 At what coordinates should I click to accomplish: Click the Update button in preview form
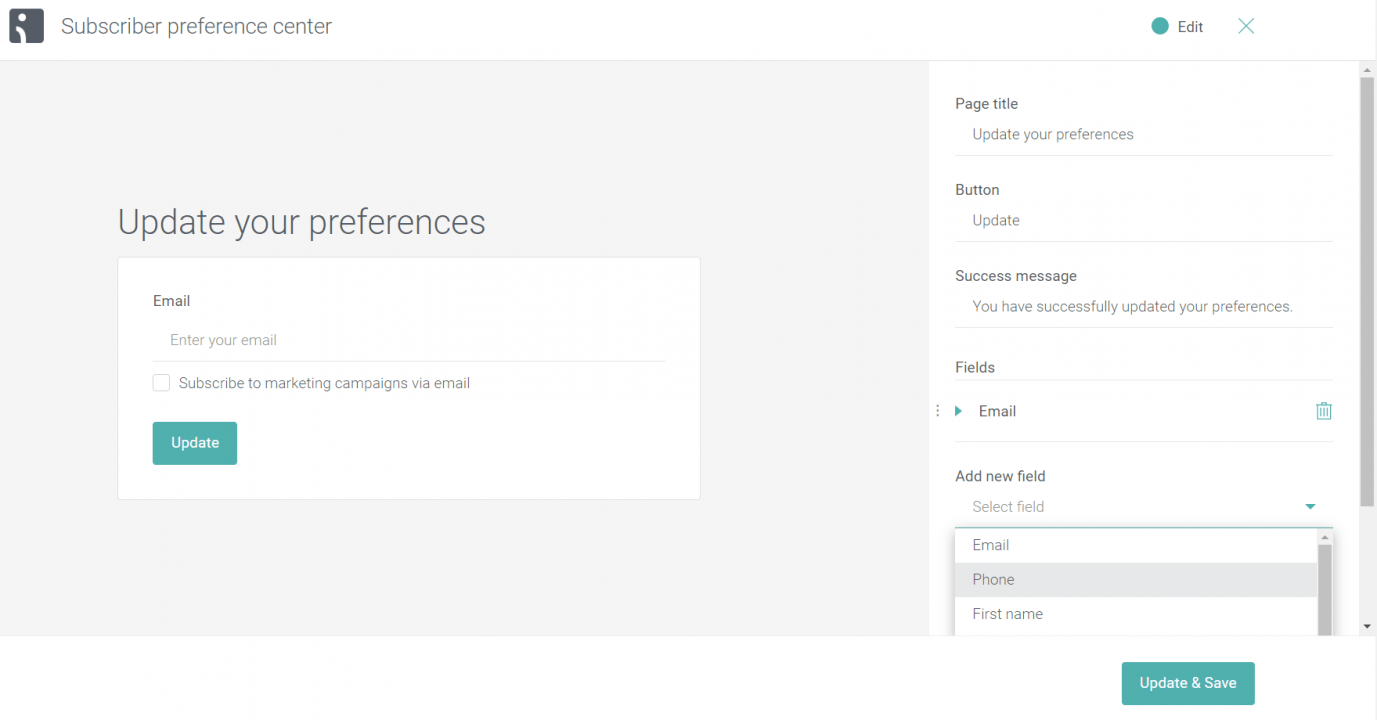point(195,443)
